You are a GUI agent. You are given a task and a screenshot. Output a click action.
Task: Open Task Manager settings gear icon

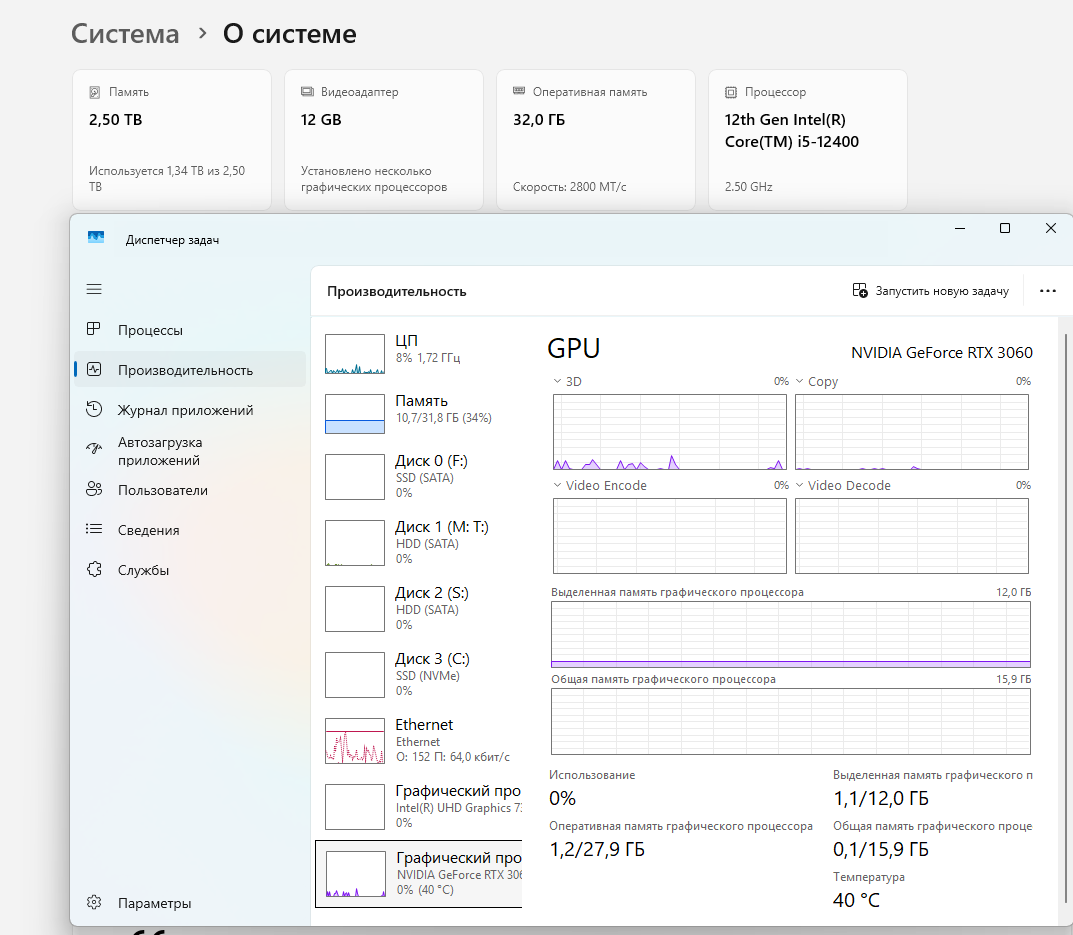pyautogui.click(x=94, y=903)
